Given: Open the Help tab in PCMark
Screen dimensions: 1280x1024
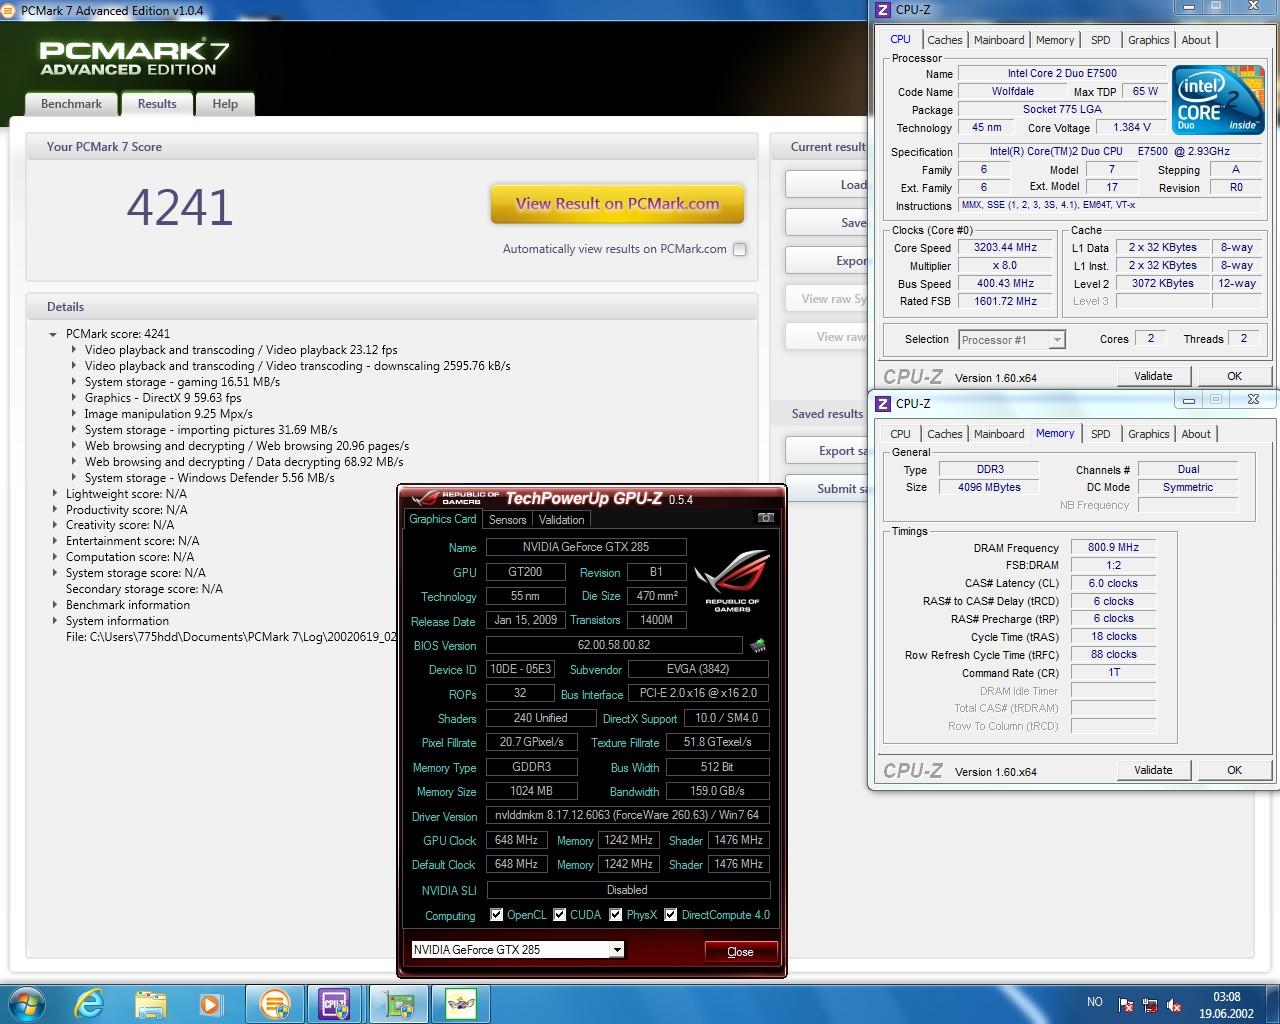Looking at the screenshot, I should click(225, 104).
